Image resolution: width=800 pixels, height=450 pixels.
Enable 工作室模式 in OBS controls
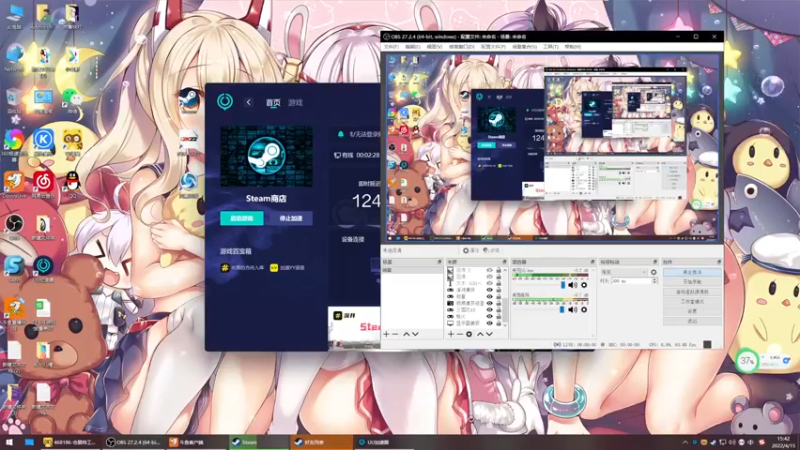tap(692, 302)
